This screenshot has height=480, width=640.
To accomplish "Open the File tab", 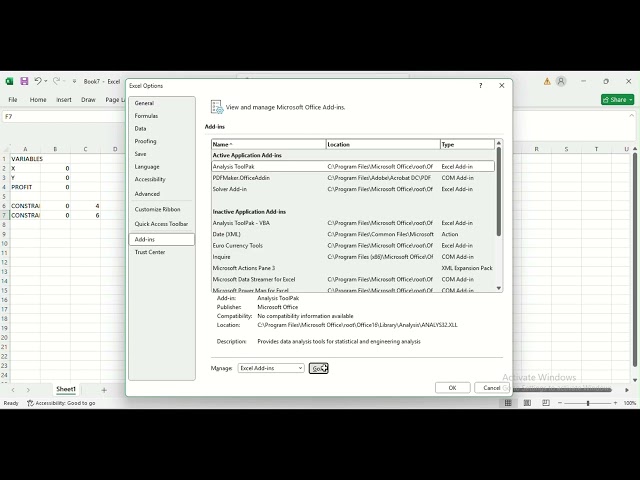I will click(x=13, y=100).
